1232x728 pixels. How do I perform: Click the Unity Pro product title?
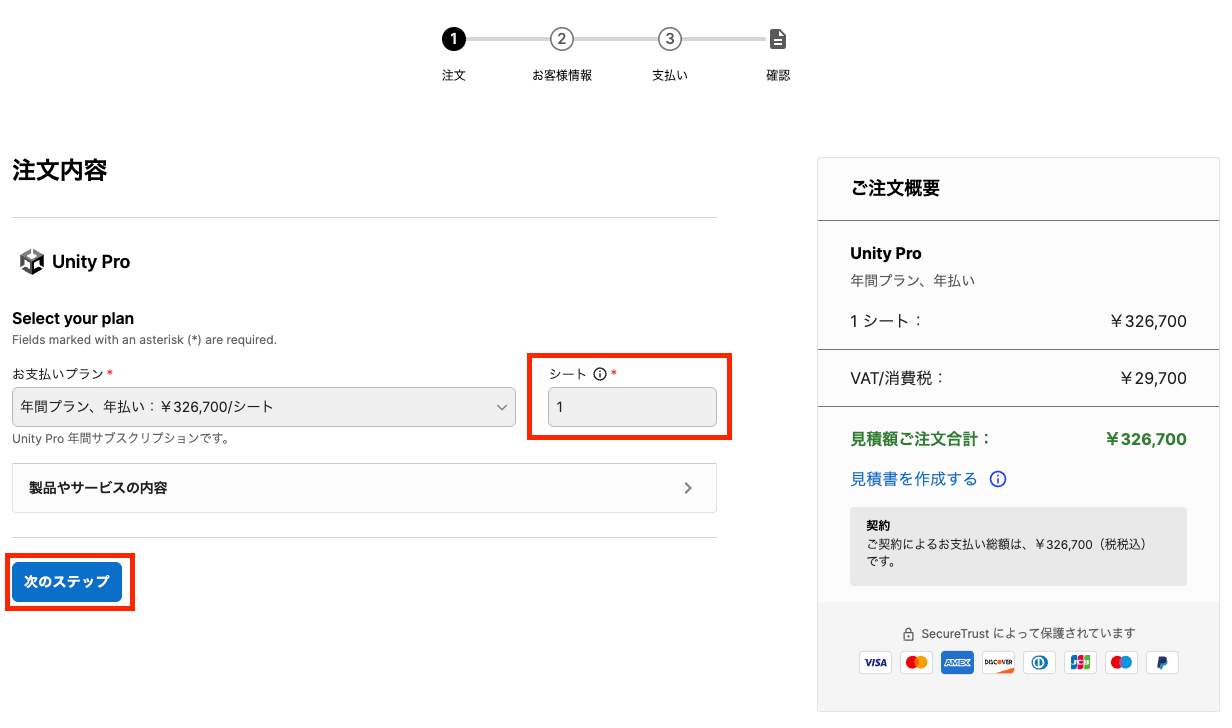tap(91, 262)
